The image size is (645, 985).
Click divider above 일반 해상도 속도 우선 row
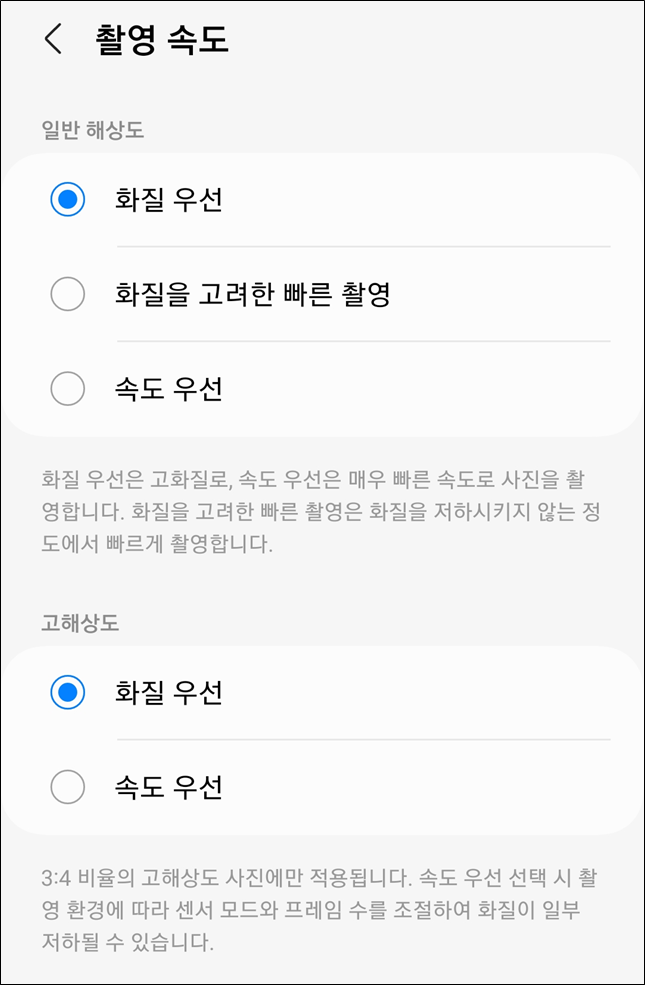tap(363, 341)
